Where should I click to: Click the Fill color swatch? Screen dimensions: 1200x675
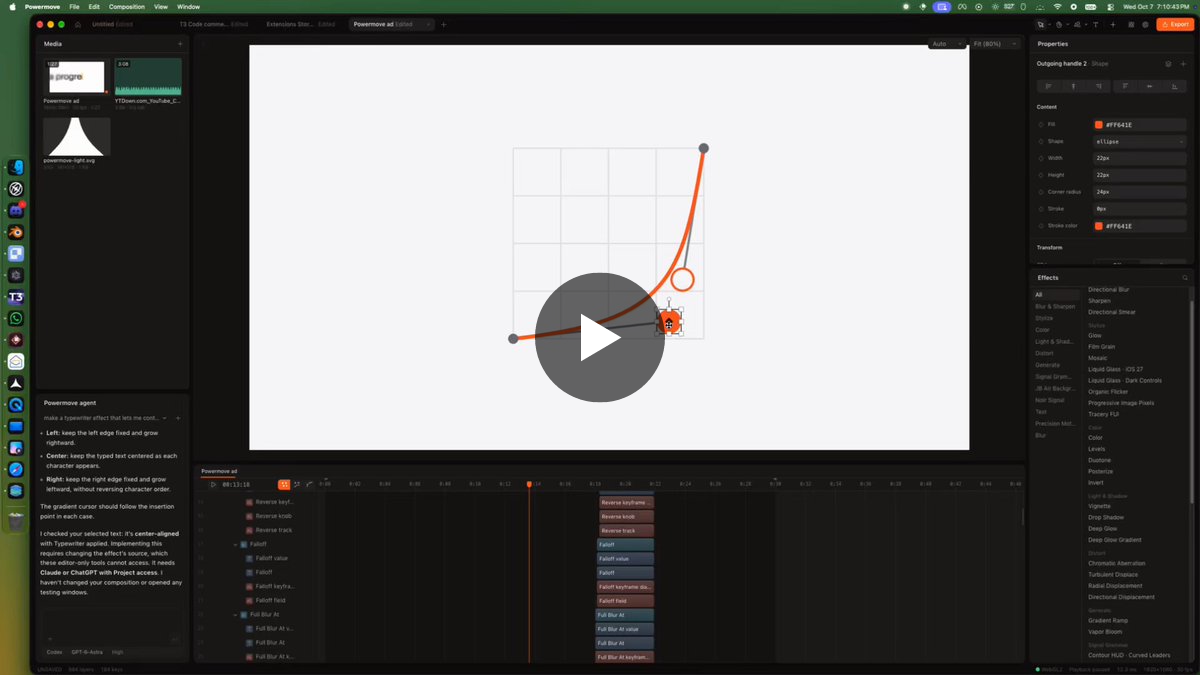coord(1099,125)
